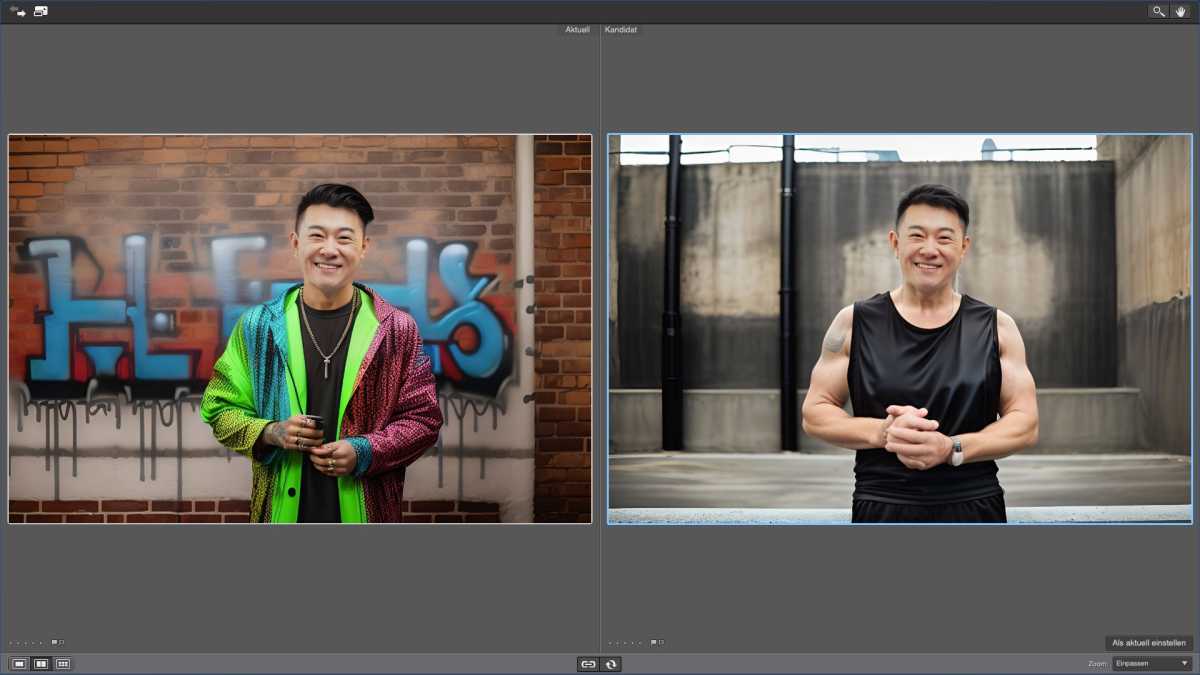The height and width of the screenshot is (675, 1200).
Task: Select the magnifier zoom tool
Action: click(x=1158, y=11)
